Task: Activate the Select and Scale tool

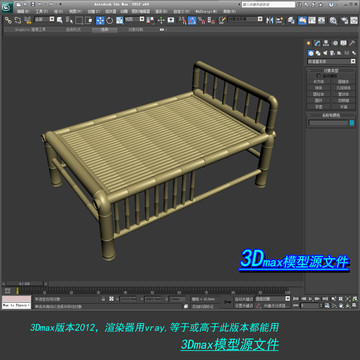Action: point(119,20)
